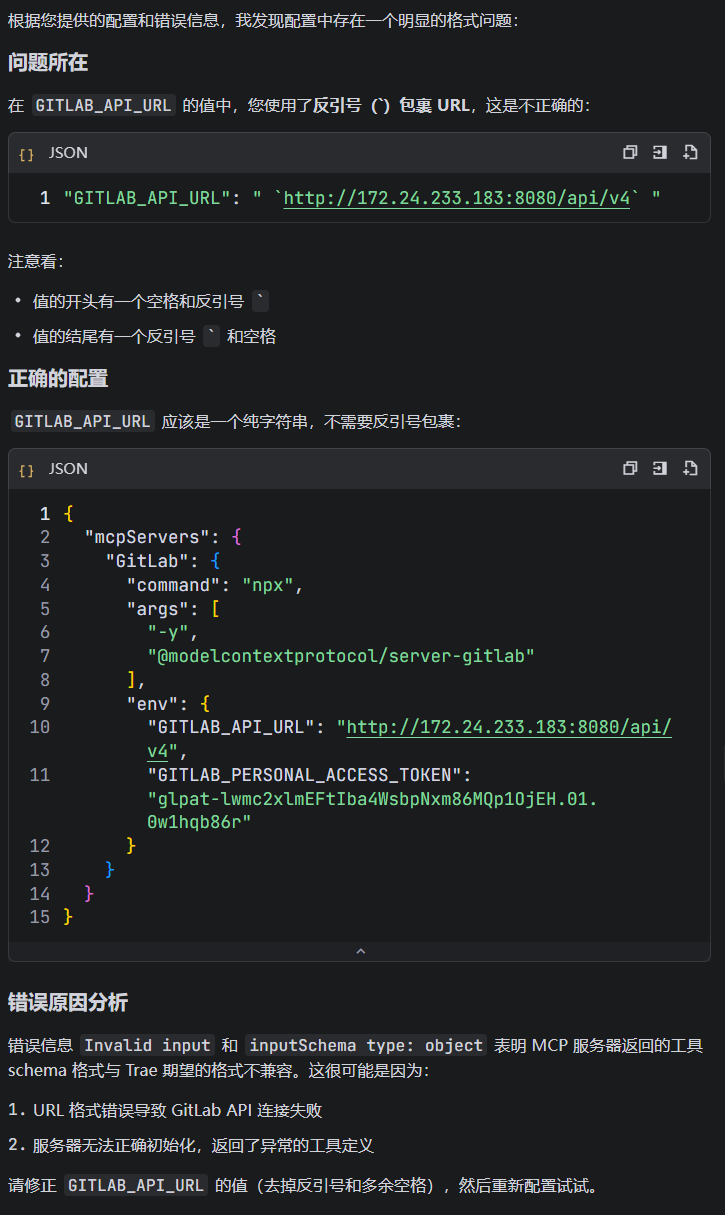Image resolution: width=725 pixels, height=1215 pixels.
Task: Insert corrected mcpServers config at cursor
Action: (660, 469)
